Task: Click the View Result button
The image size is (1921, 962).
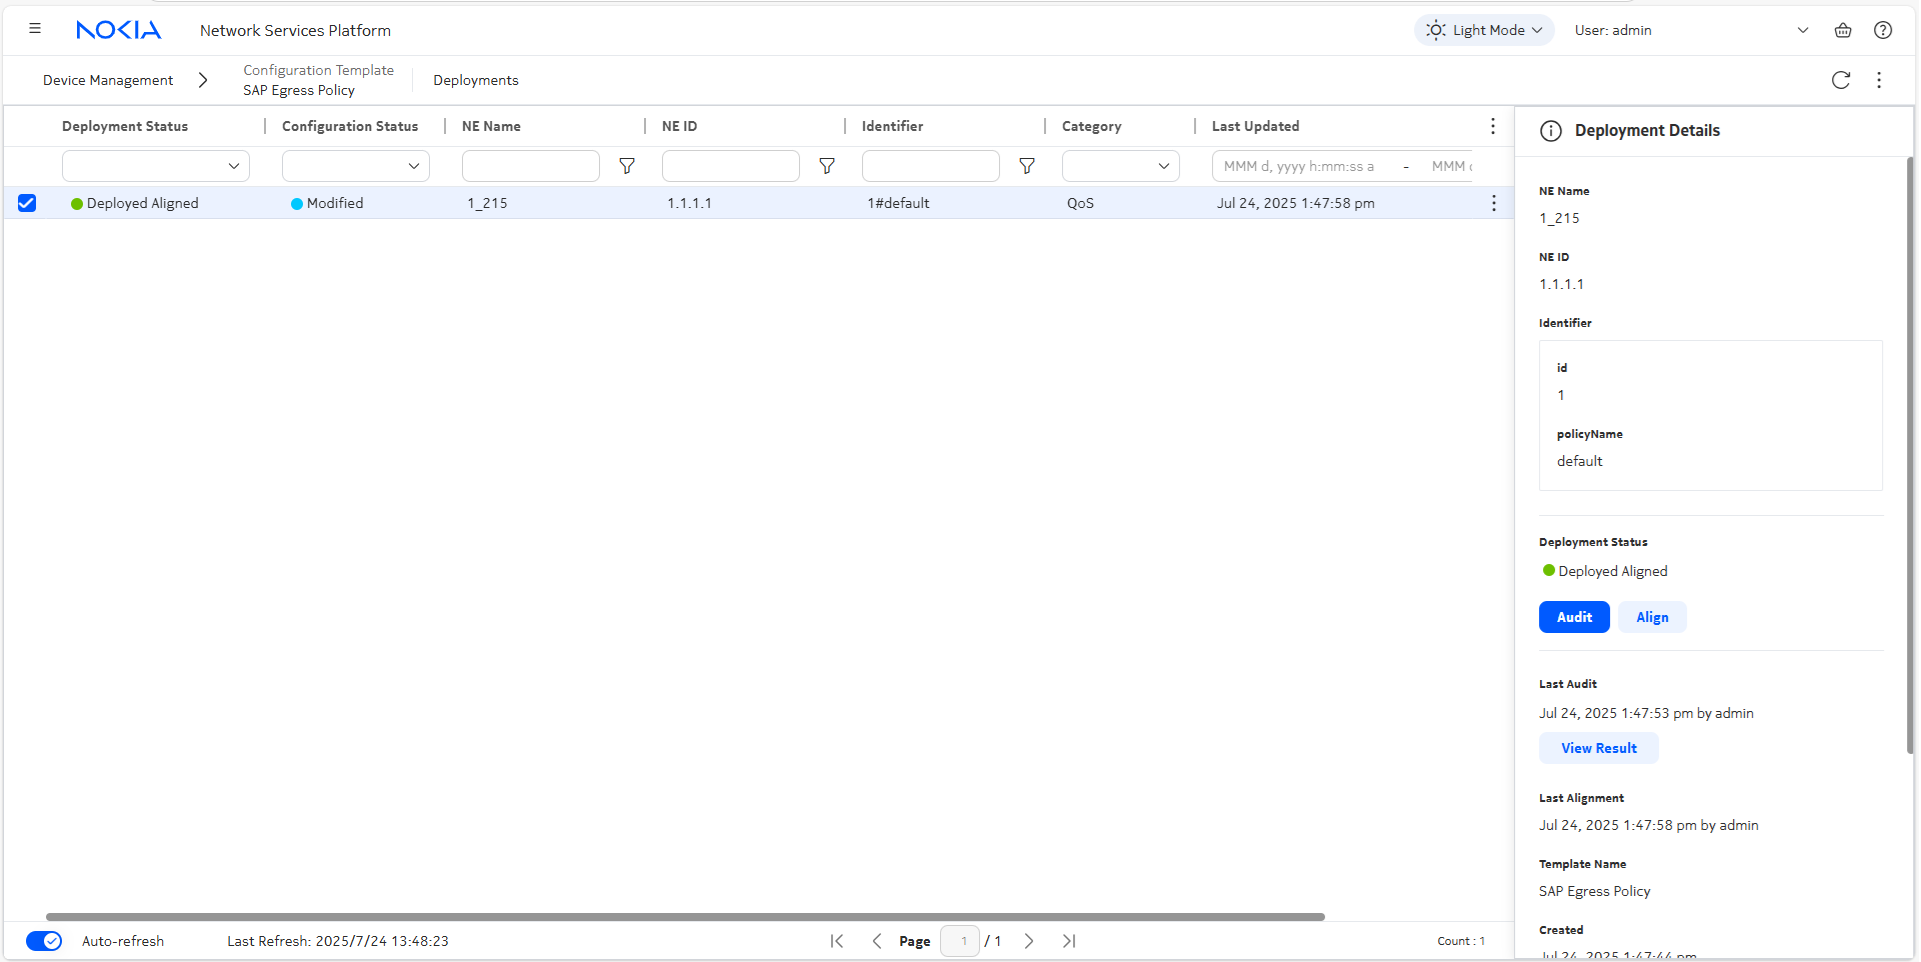Action: coord(1598,748)
